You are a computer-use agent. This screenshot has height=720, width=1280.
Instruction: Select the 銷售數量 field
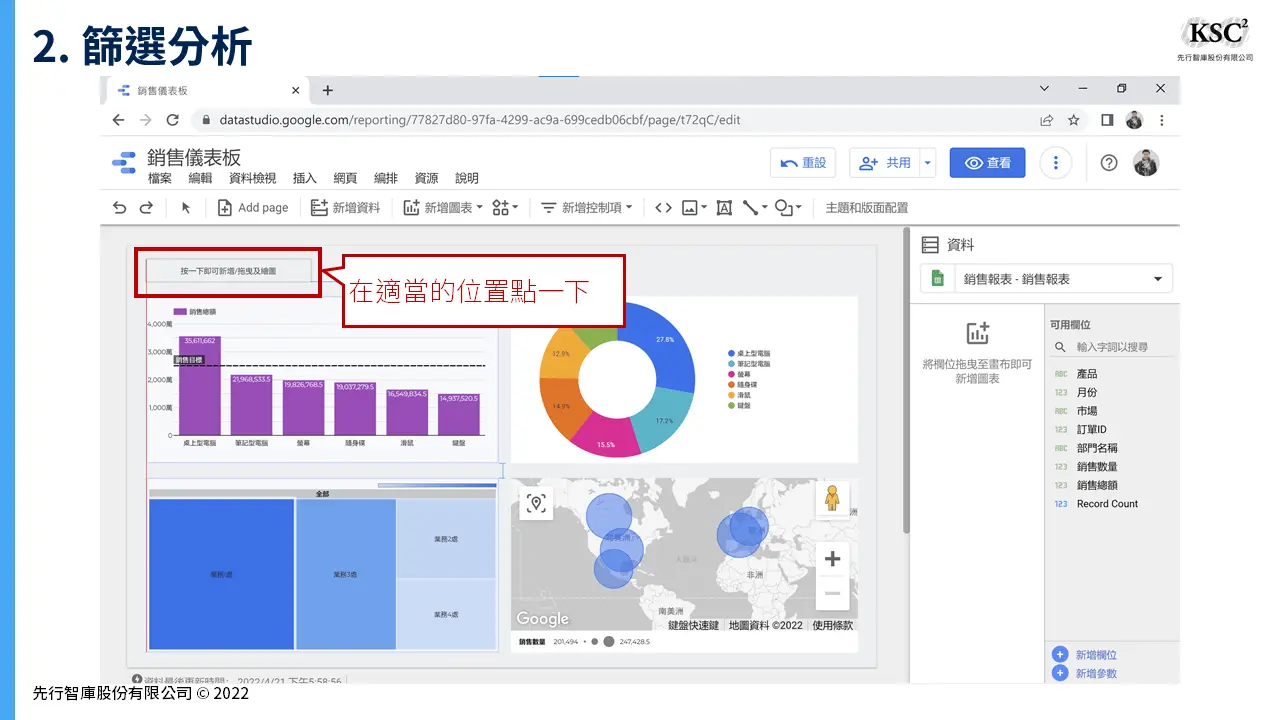[x=1097, y=467]
